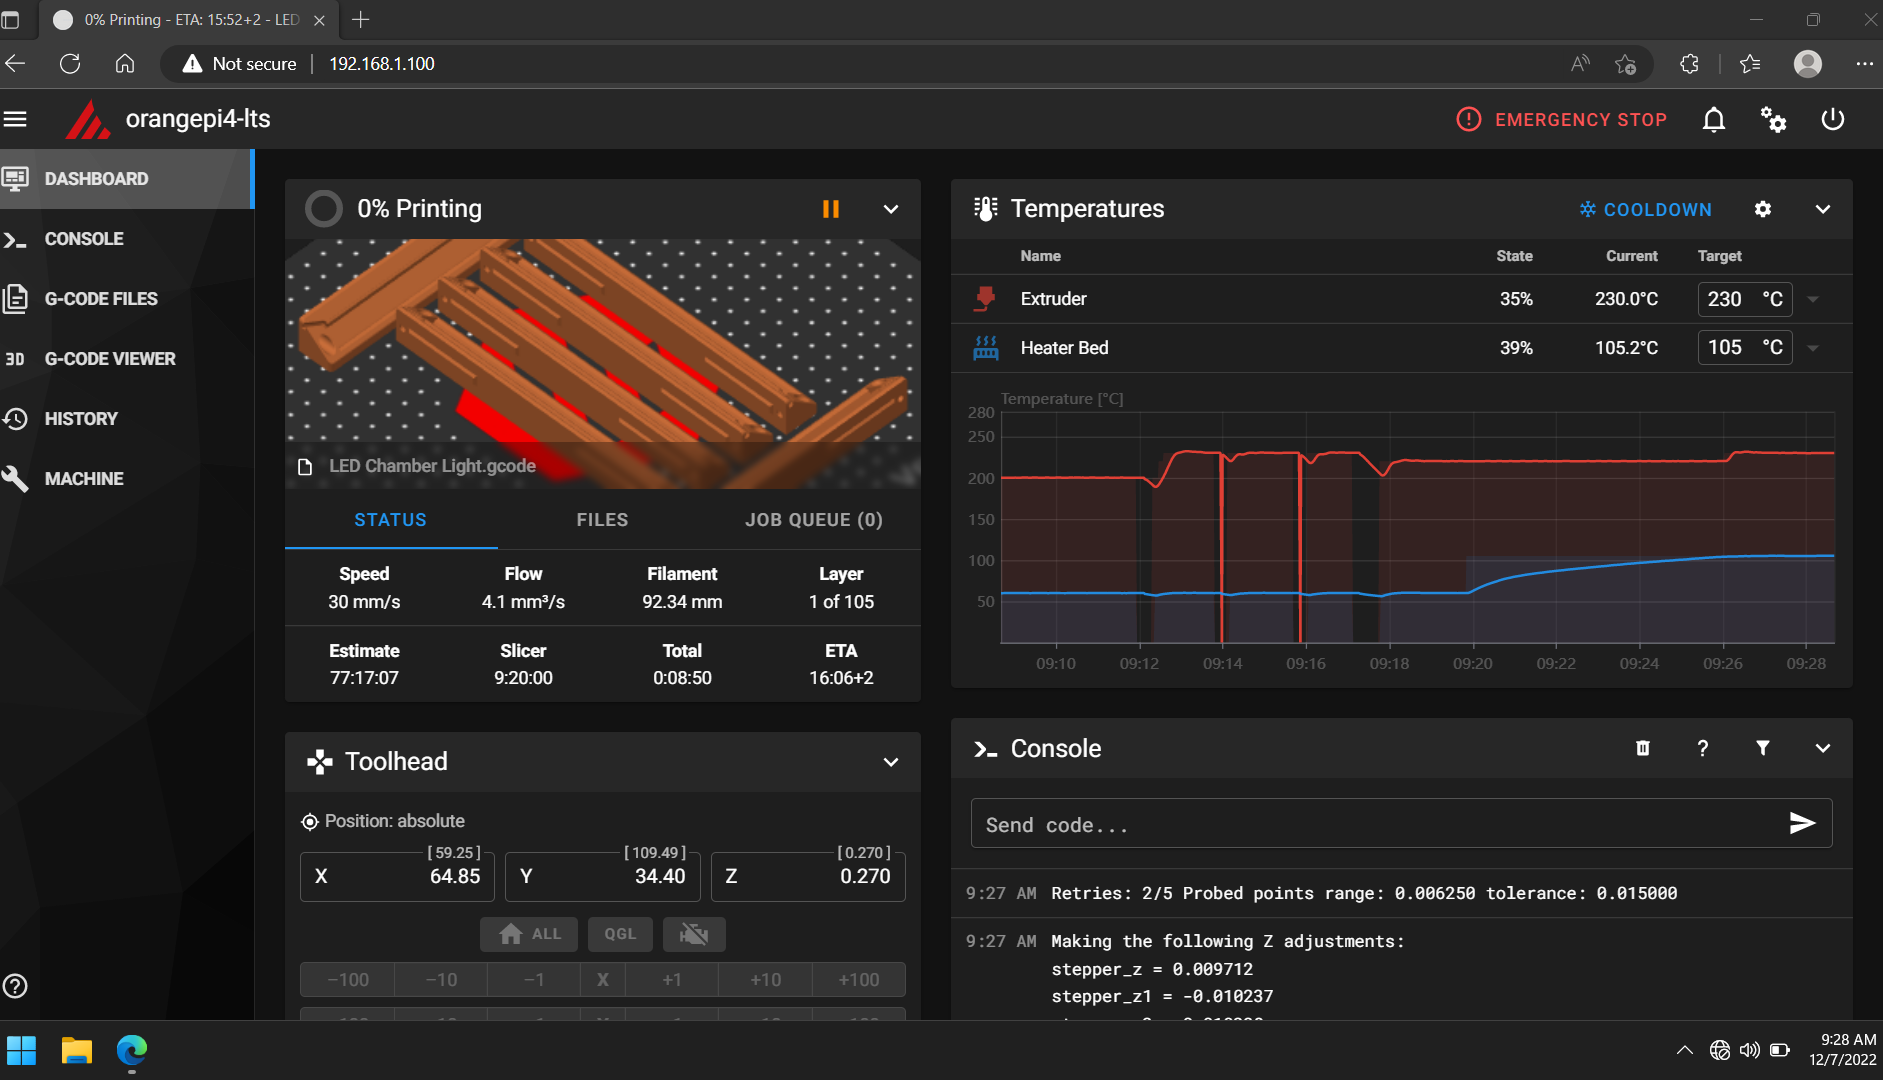Click the Heater Bed icon
Viewport: 1883px width, 1080px height.
click(986, 348)
